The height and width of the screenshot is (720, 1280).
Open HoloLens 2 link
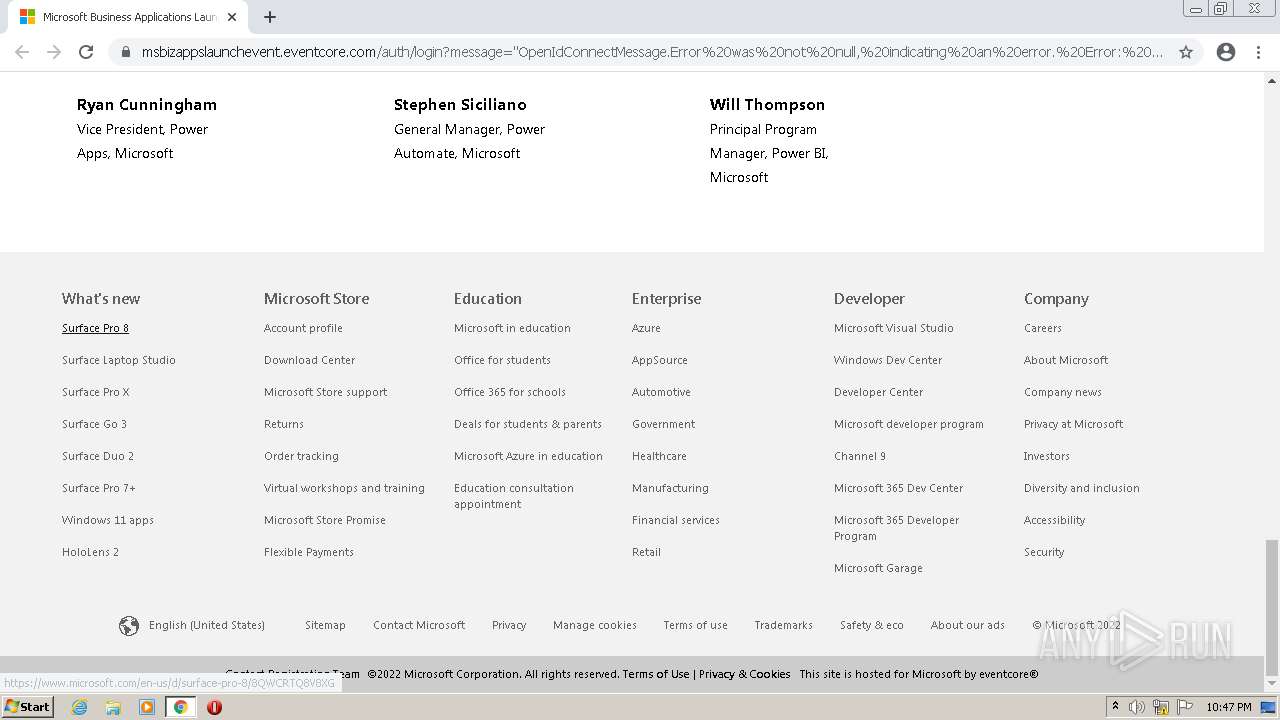point(90,552)
